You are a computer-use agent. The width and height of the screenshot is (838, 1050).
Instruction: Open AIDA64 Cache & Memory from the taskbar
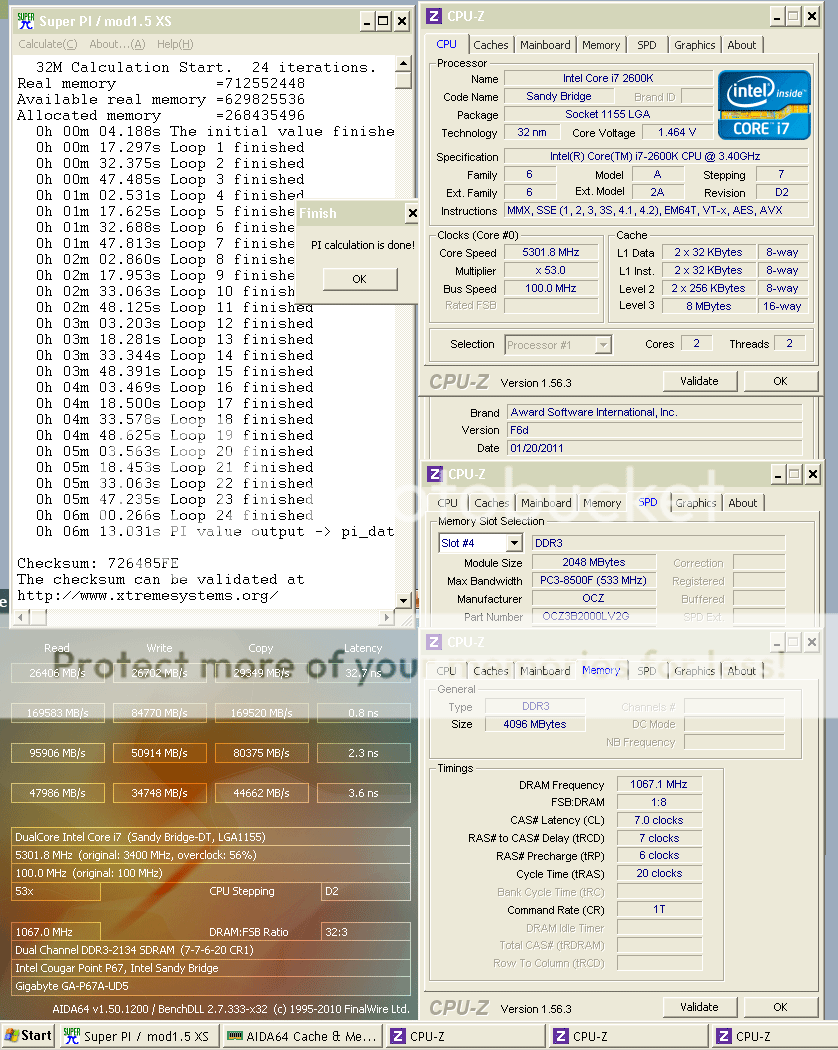[302, 1036]
